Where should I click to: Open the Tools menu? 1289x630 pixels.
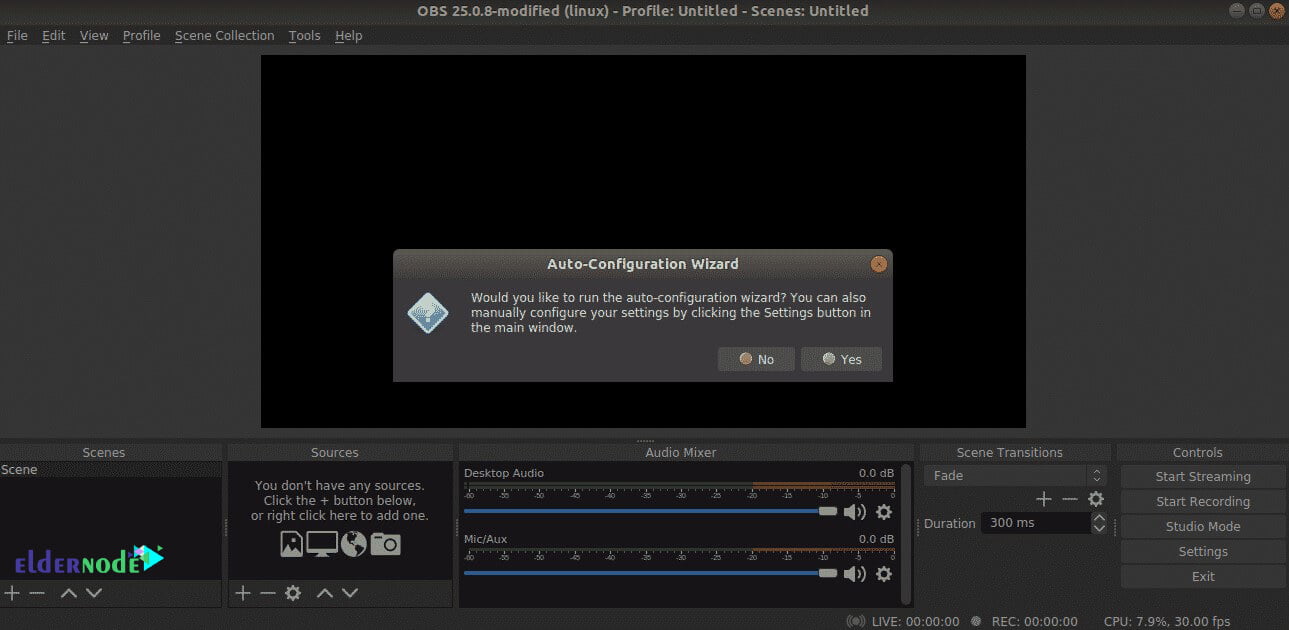click(x=304, y=36)
